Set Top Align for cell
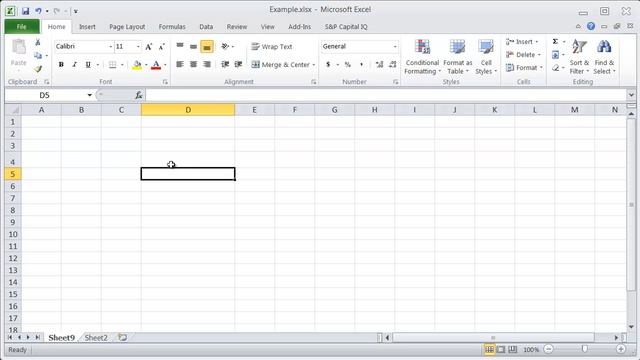640x360 pixels. coord(180,46)
